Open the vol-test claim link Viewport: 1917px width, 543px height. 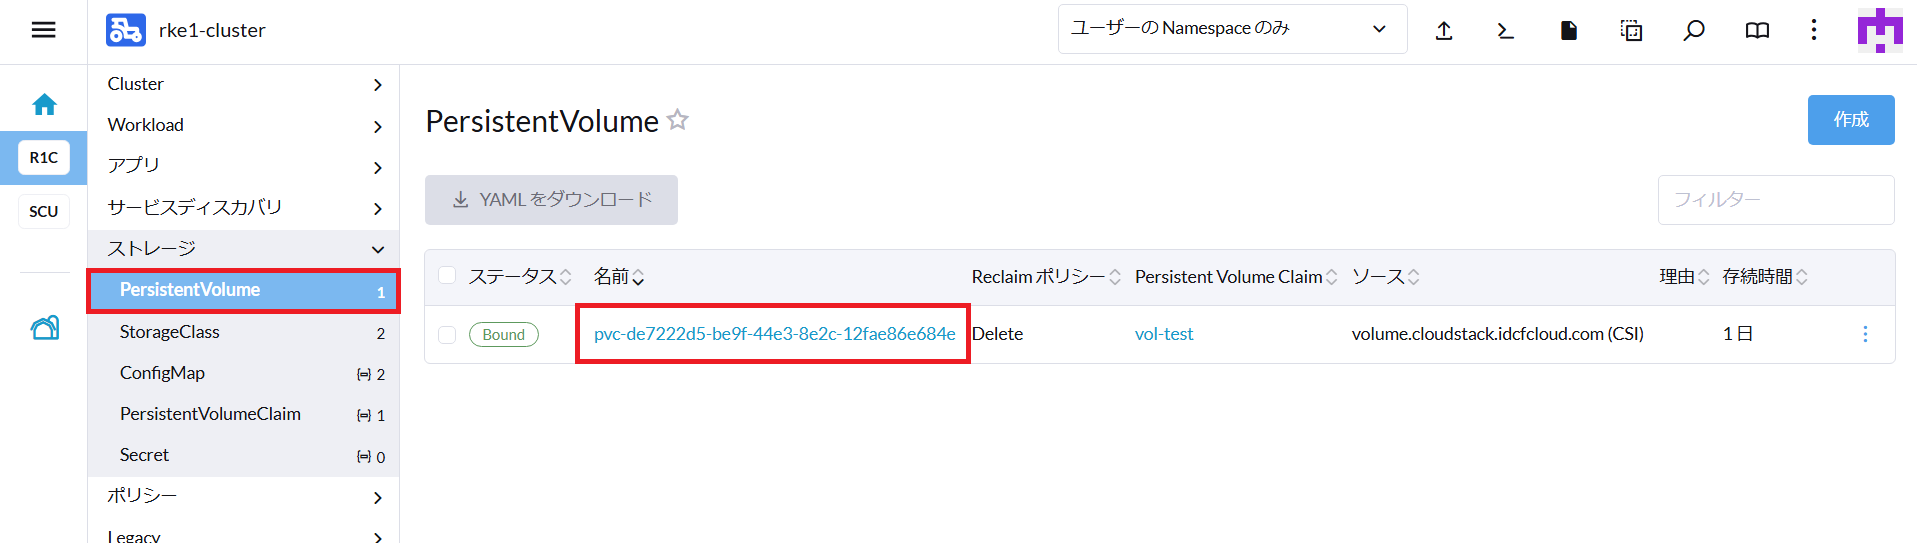click(x=1164, y=334)
